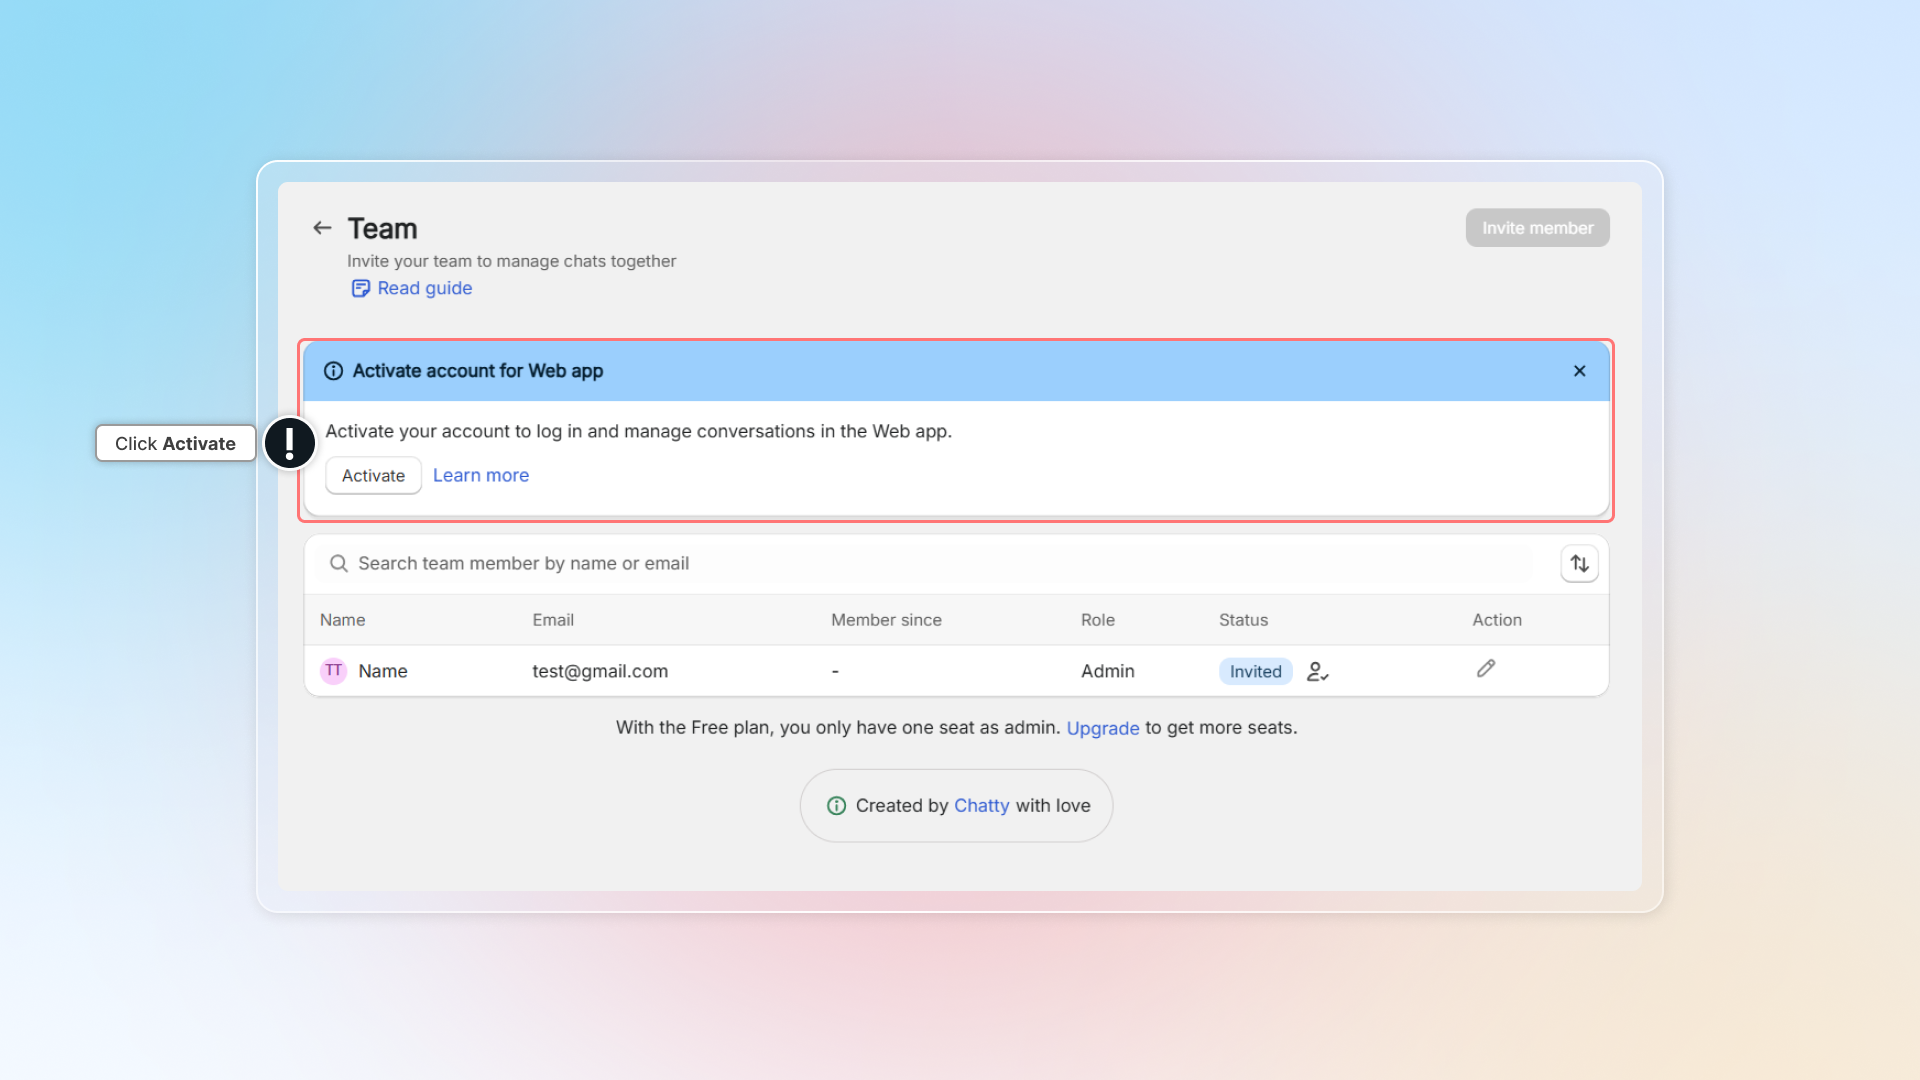The image size is (1920, 1080).
Task: Click the black exclamation mark badge
Action: [290, 443]
